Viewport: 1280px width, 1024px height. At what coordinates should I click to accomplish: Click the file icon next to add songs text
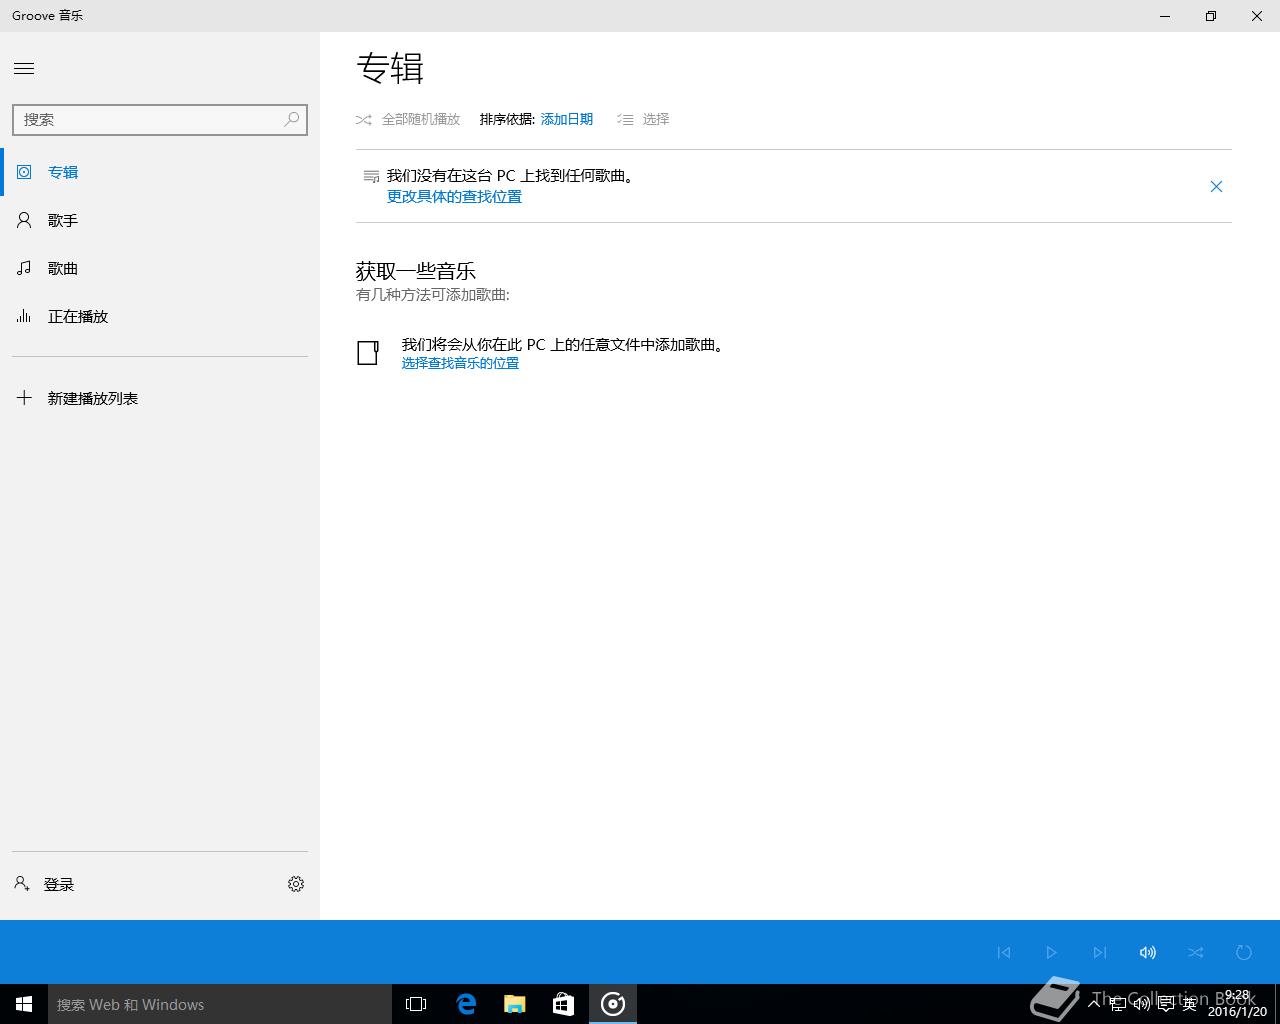[x=368, y=352]
